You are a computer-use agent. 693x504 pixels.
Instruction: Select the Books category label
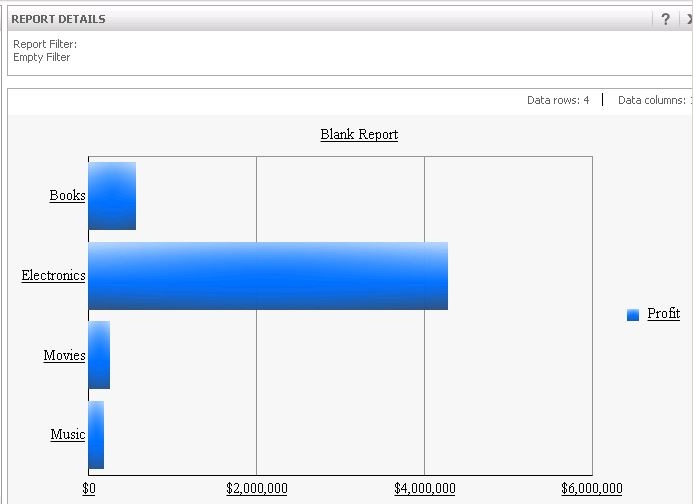click(67, 195)
